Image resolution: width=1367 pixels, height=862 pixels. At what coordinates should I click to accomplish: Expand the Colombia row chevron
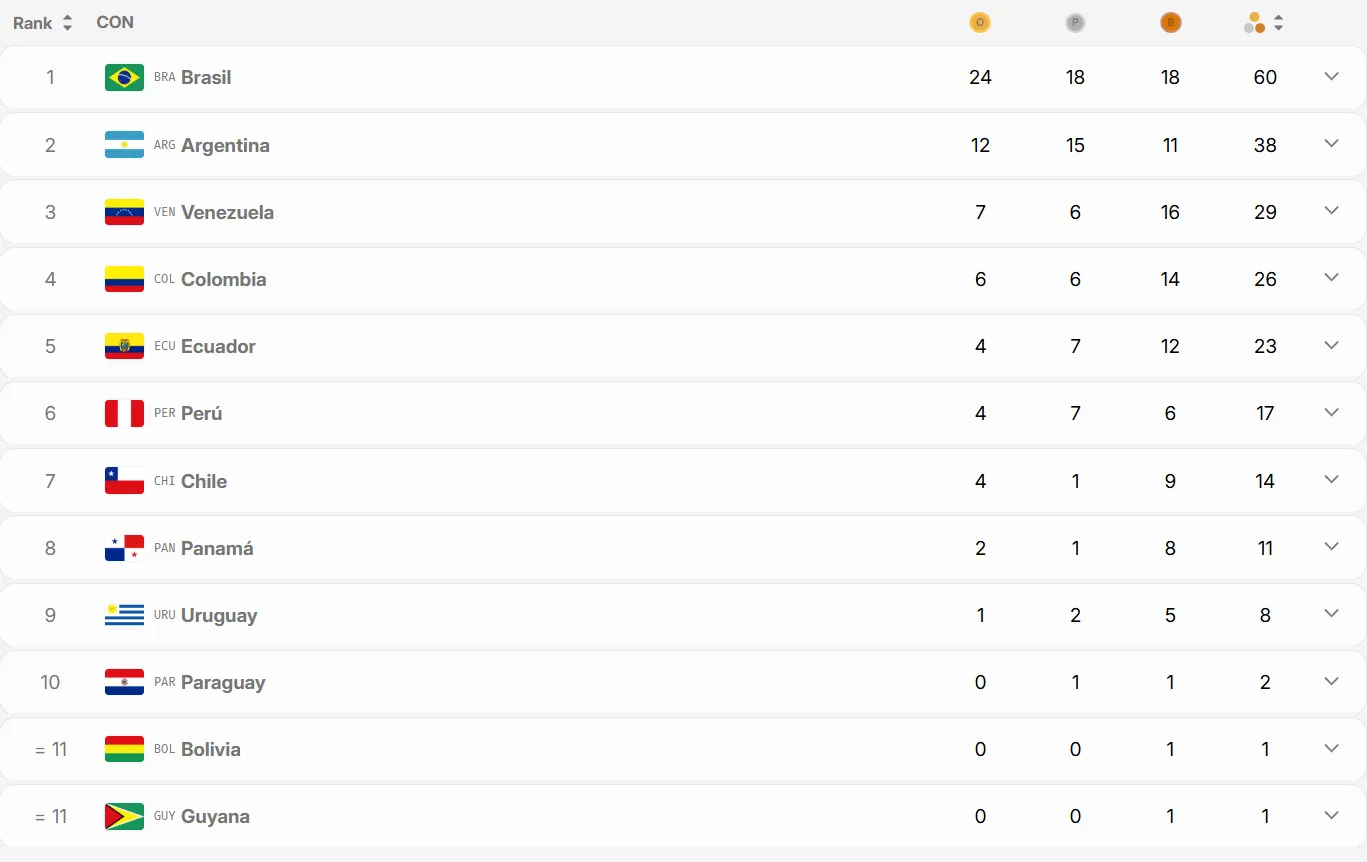click(1331, 278)
